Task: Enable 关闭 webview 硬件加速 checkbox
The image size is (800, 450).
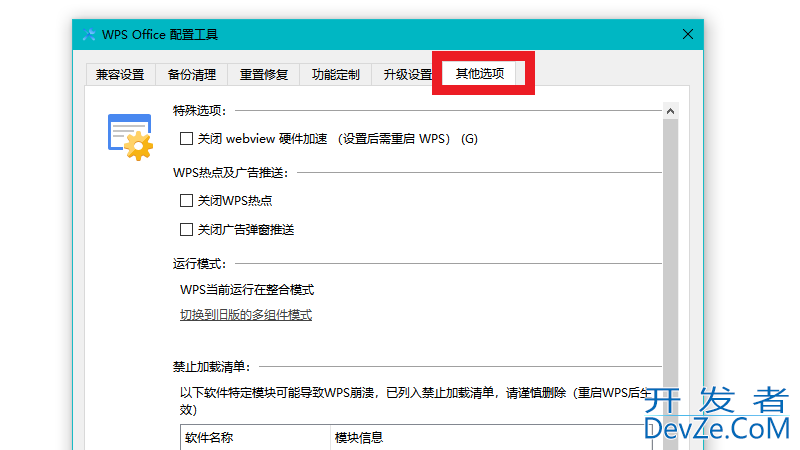Action: point(186,139)
